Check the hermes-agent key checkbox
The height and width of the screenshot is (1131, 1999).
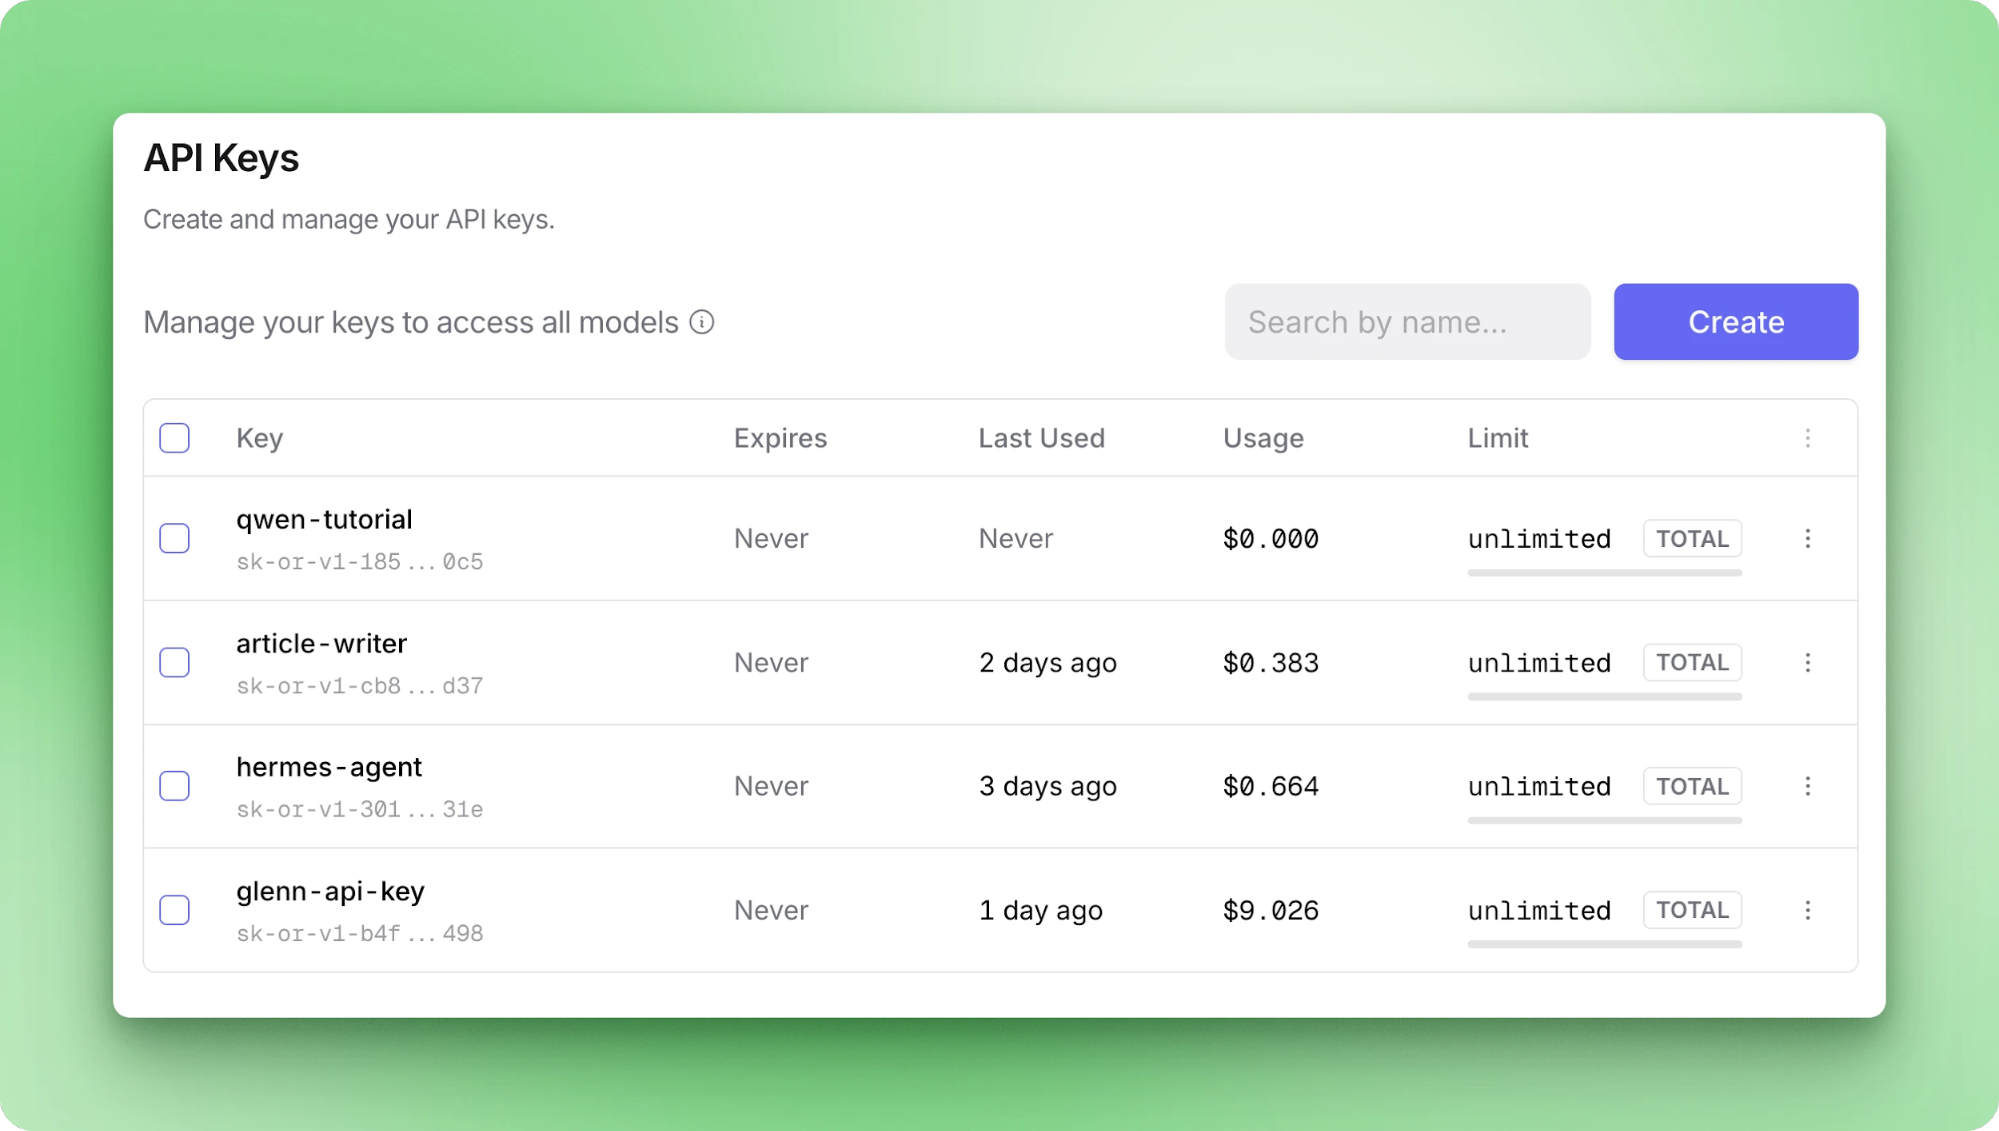click(175, 787)
